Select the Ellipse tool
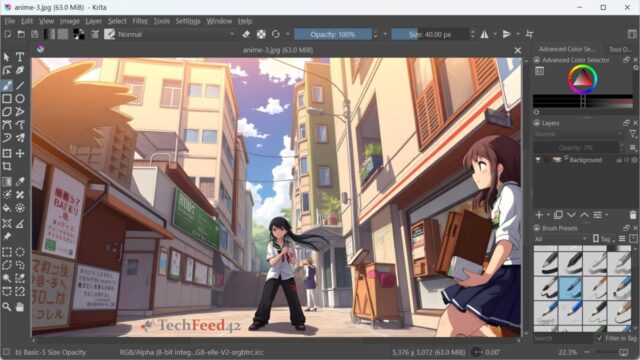 pyautogui.click(x=20, y=99)
